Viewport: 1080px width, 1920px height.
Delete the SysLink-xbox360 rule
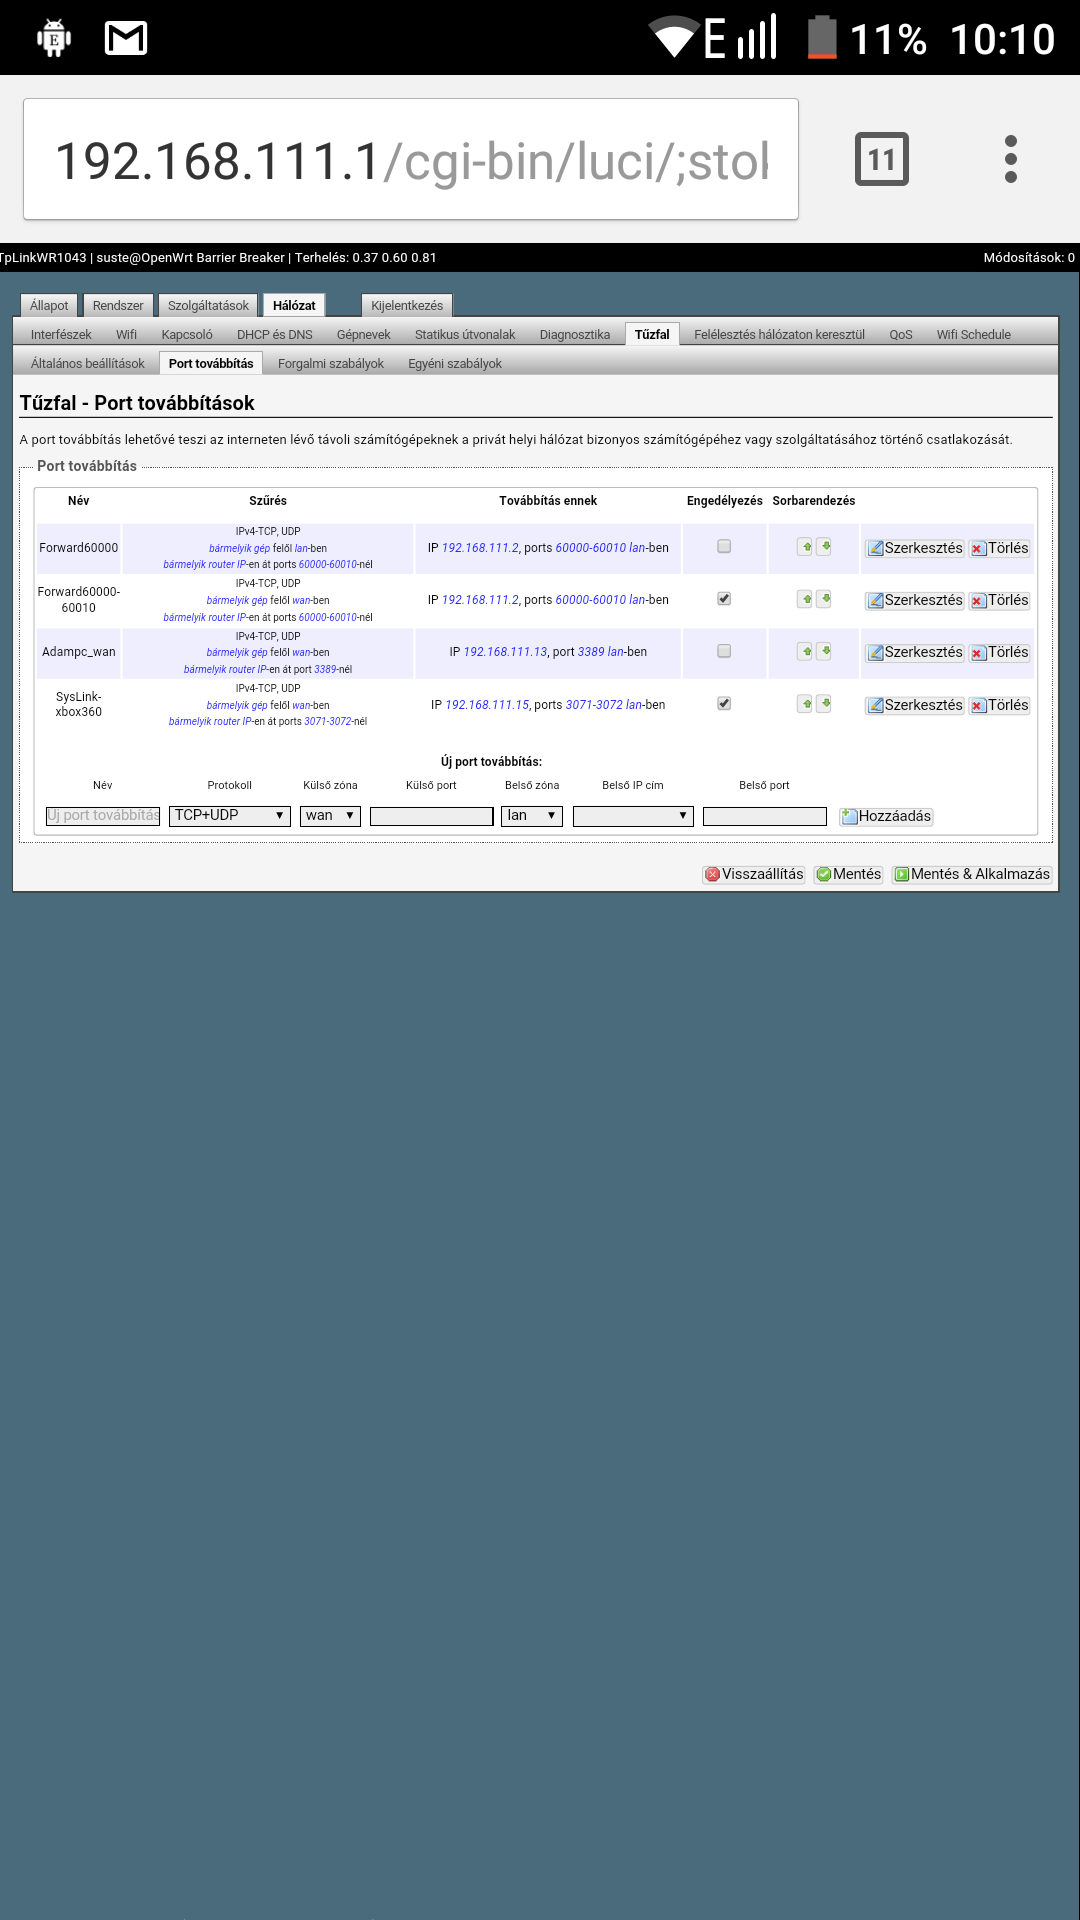[1000, 705]
